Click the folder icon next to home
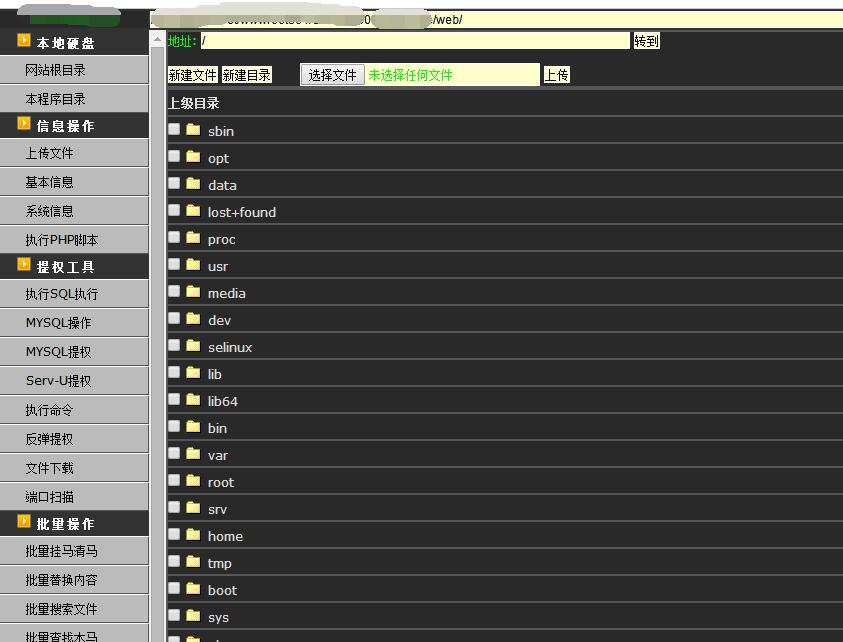Screen dimensions: 843x642 193,535
